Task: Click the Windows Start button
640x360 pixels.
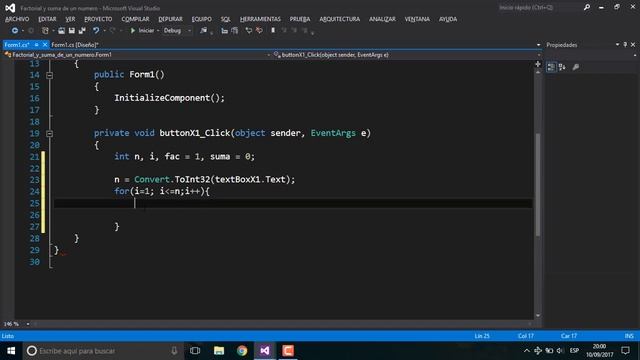Action: point(11,351)
